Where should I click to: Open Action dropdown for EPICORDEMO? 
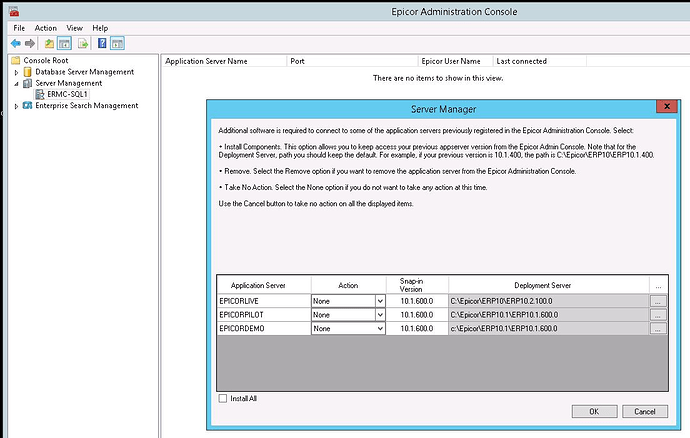[x=380, y=328]
